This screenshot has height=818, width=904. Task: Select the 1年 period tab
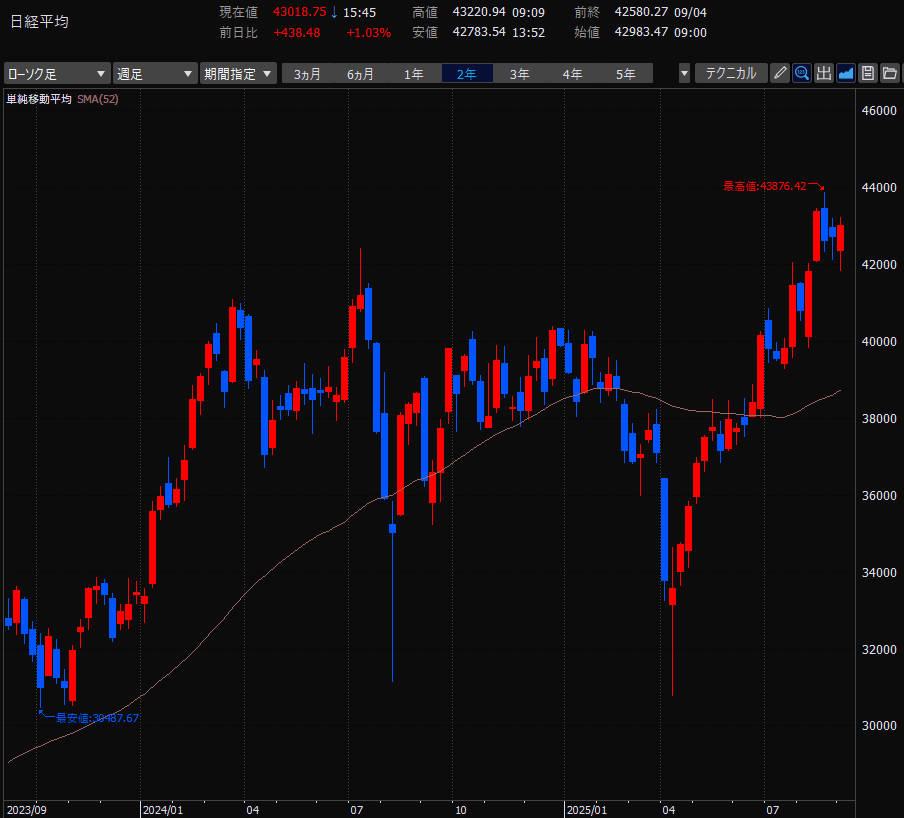[413, 74]
